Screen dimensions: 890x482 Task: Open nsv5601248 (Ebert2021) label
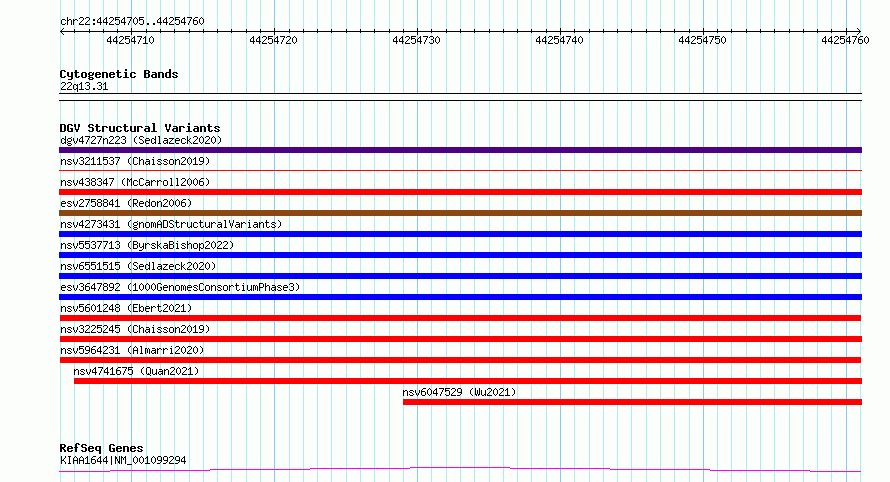coord(126,308)
